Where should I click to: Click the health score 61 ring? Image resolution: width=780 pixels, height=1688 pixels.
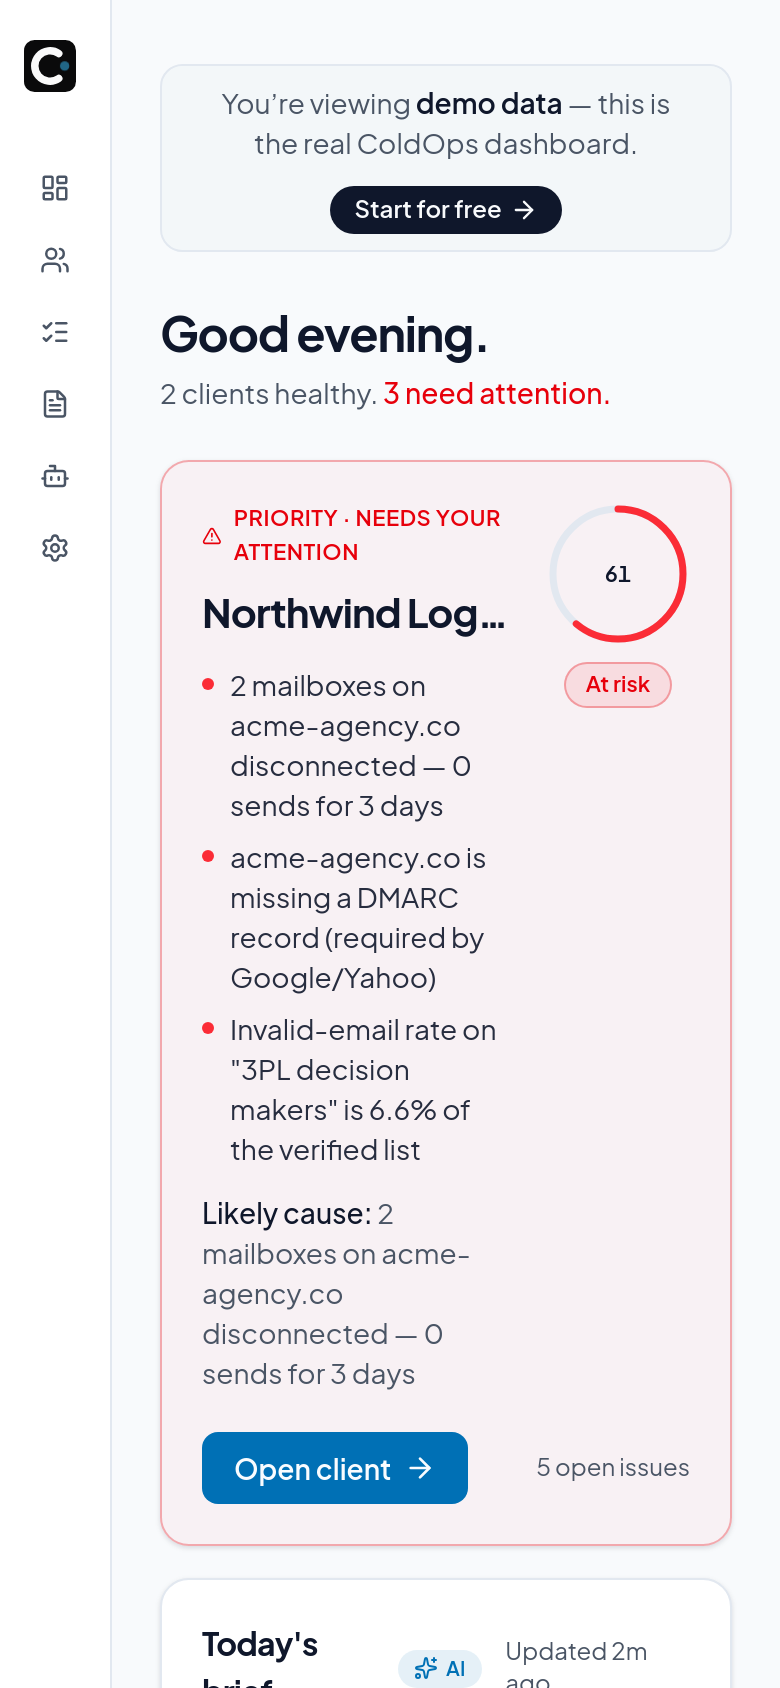pyautogui.click(x=618, y=574)
